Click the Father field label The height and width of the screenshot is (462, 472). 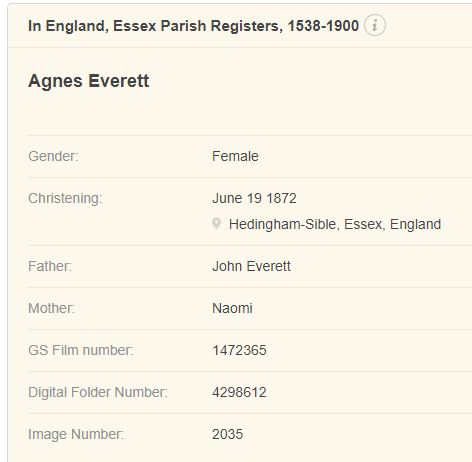[x=50, y=266]
